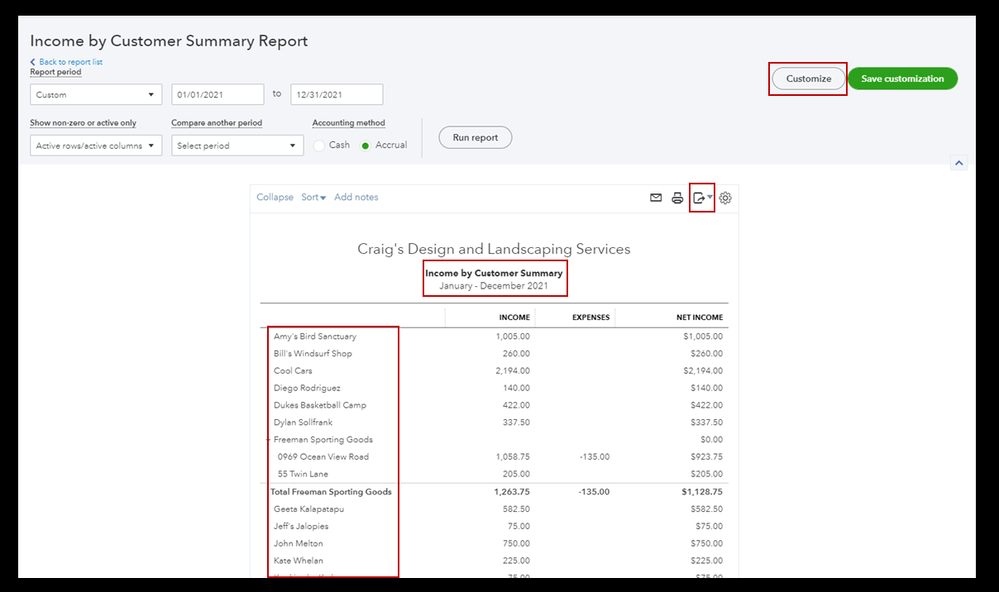Click the 55 Twin Lane sub-customer
Screen dimensions: 999x592
(303, 474)
